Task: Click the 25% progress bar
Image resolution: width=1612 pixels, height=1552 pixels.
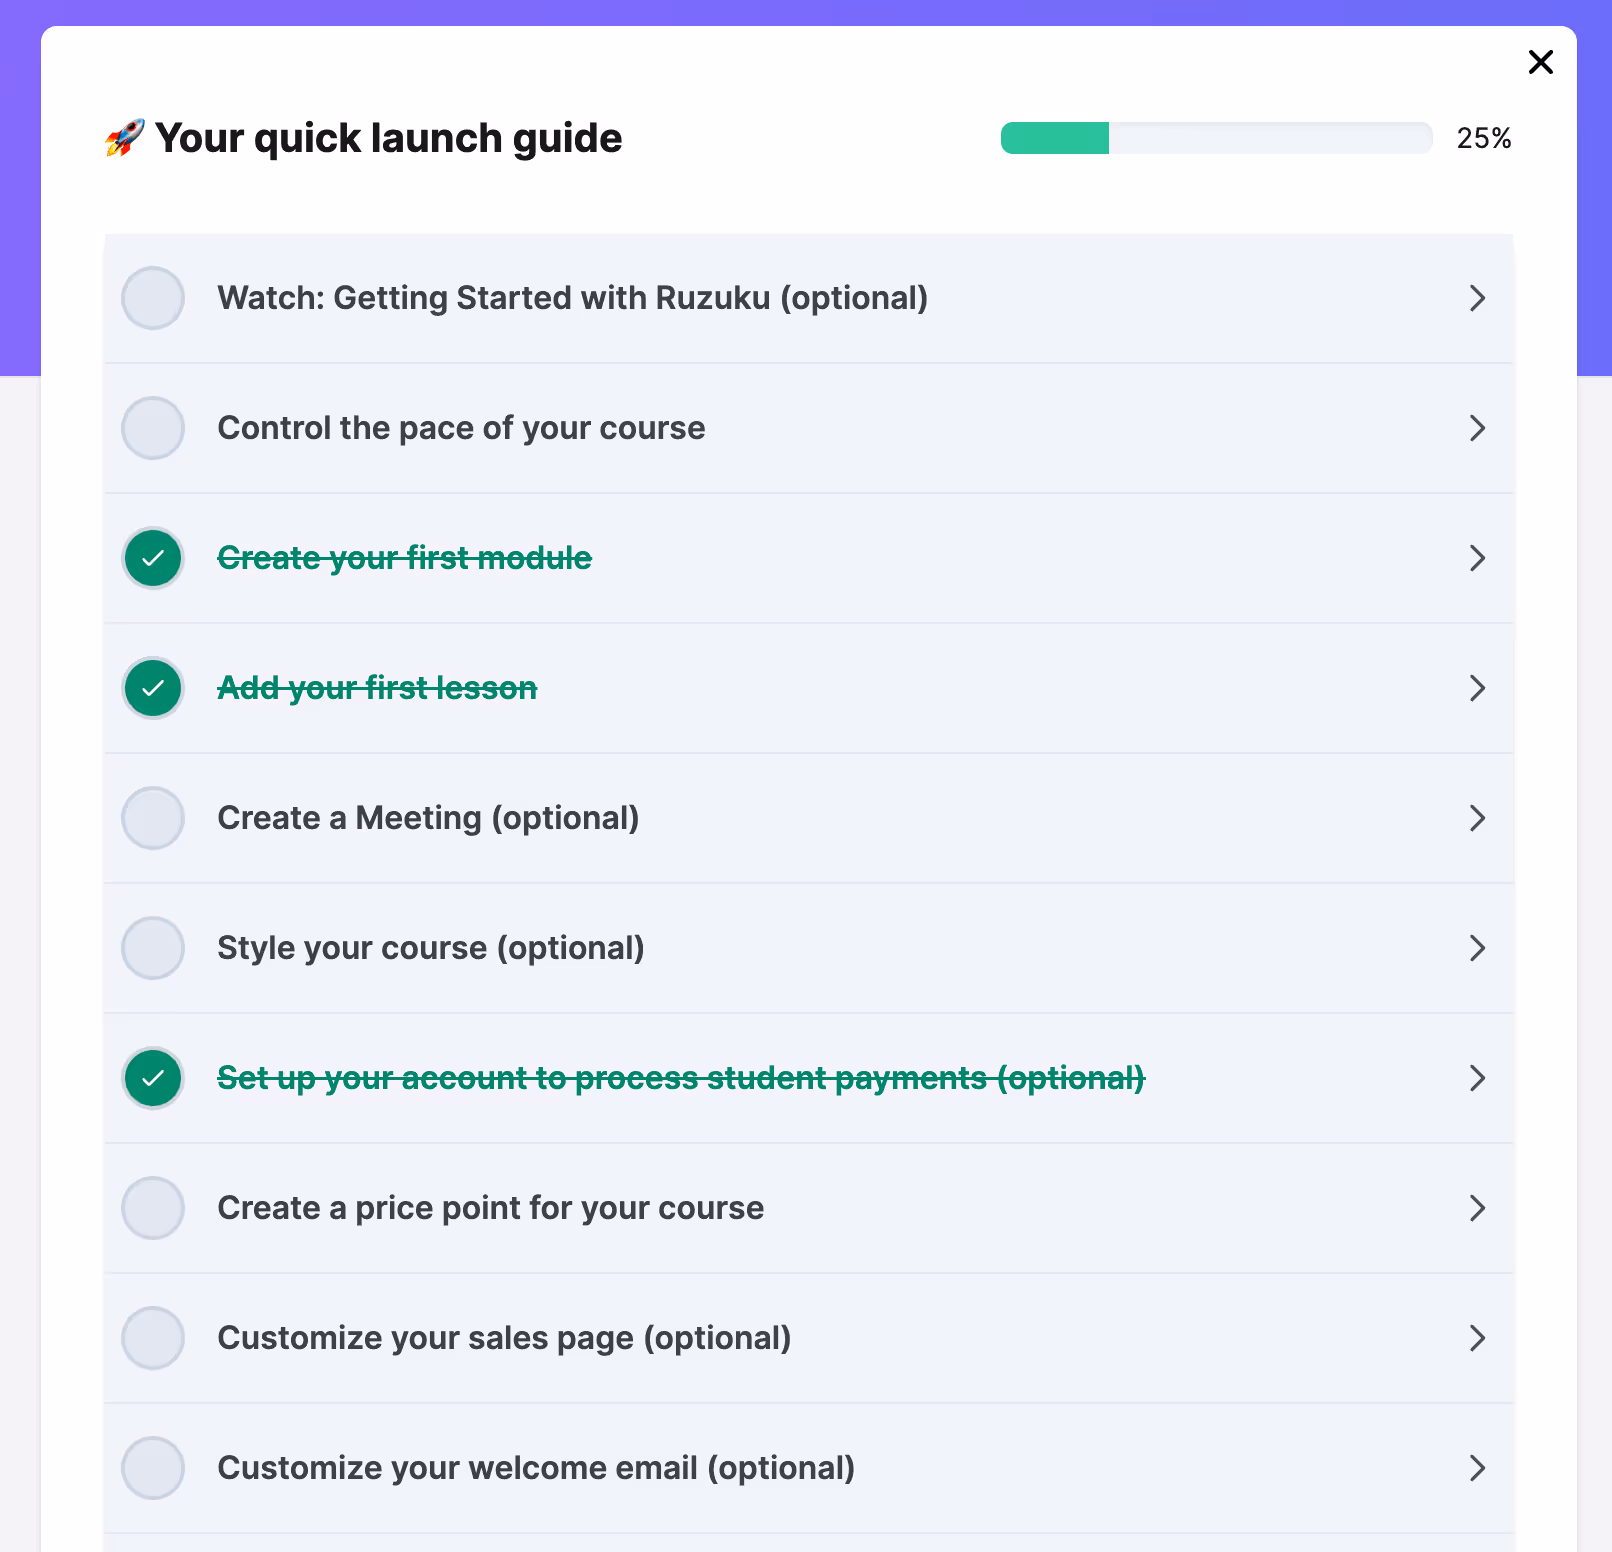Action: click(1216, 137)
